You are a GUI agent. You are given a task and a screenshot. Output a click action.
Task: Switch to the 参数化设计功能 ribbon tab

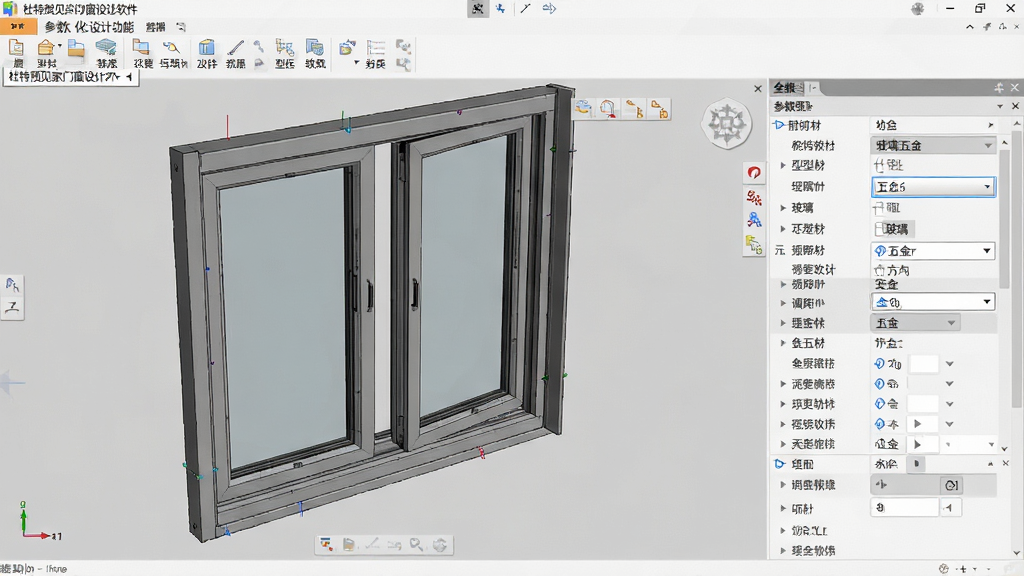tap(89, 27)
